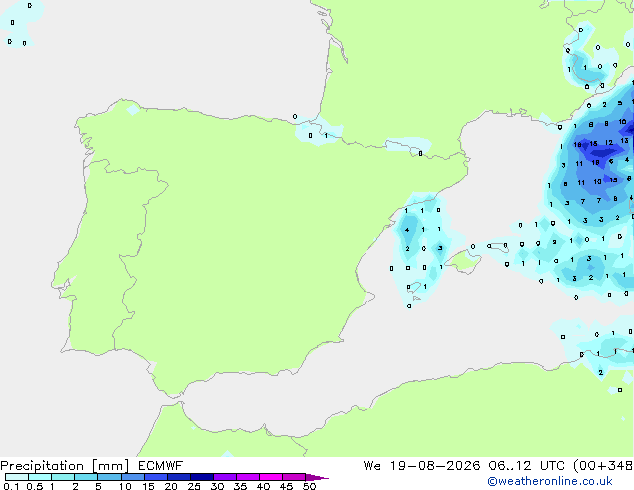Viewport: 634px width, 490px height.
Task: Click the 15–20 mm legend color box
Action: click(x=155, y=477)
